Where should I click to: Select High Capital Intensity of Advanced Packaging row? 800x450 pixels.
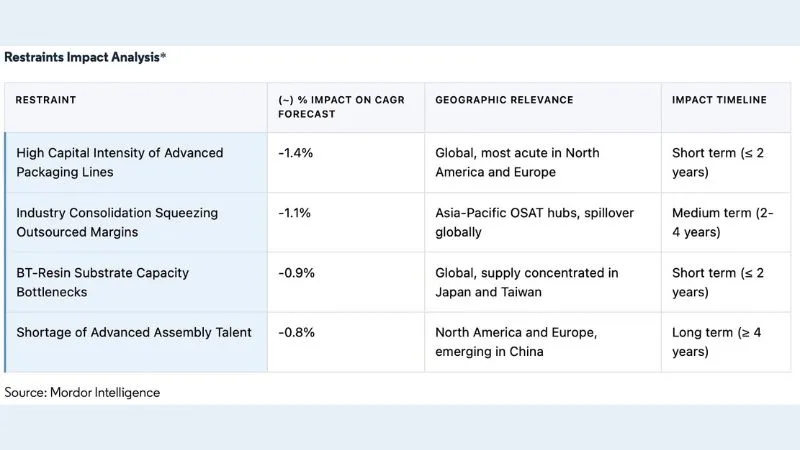click(398, 163)
